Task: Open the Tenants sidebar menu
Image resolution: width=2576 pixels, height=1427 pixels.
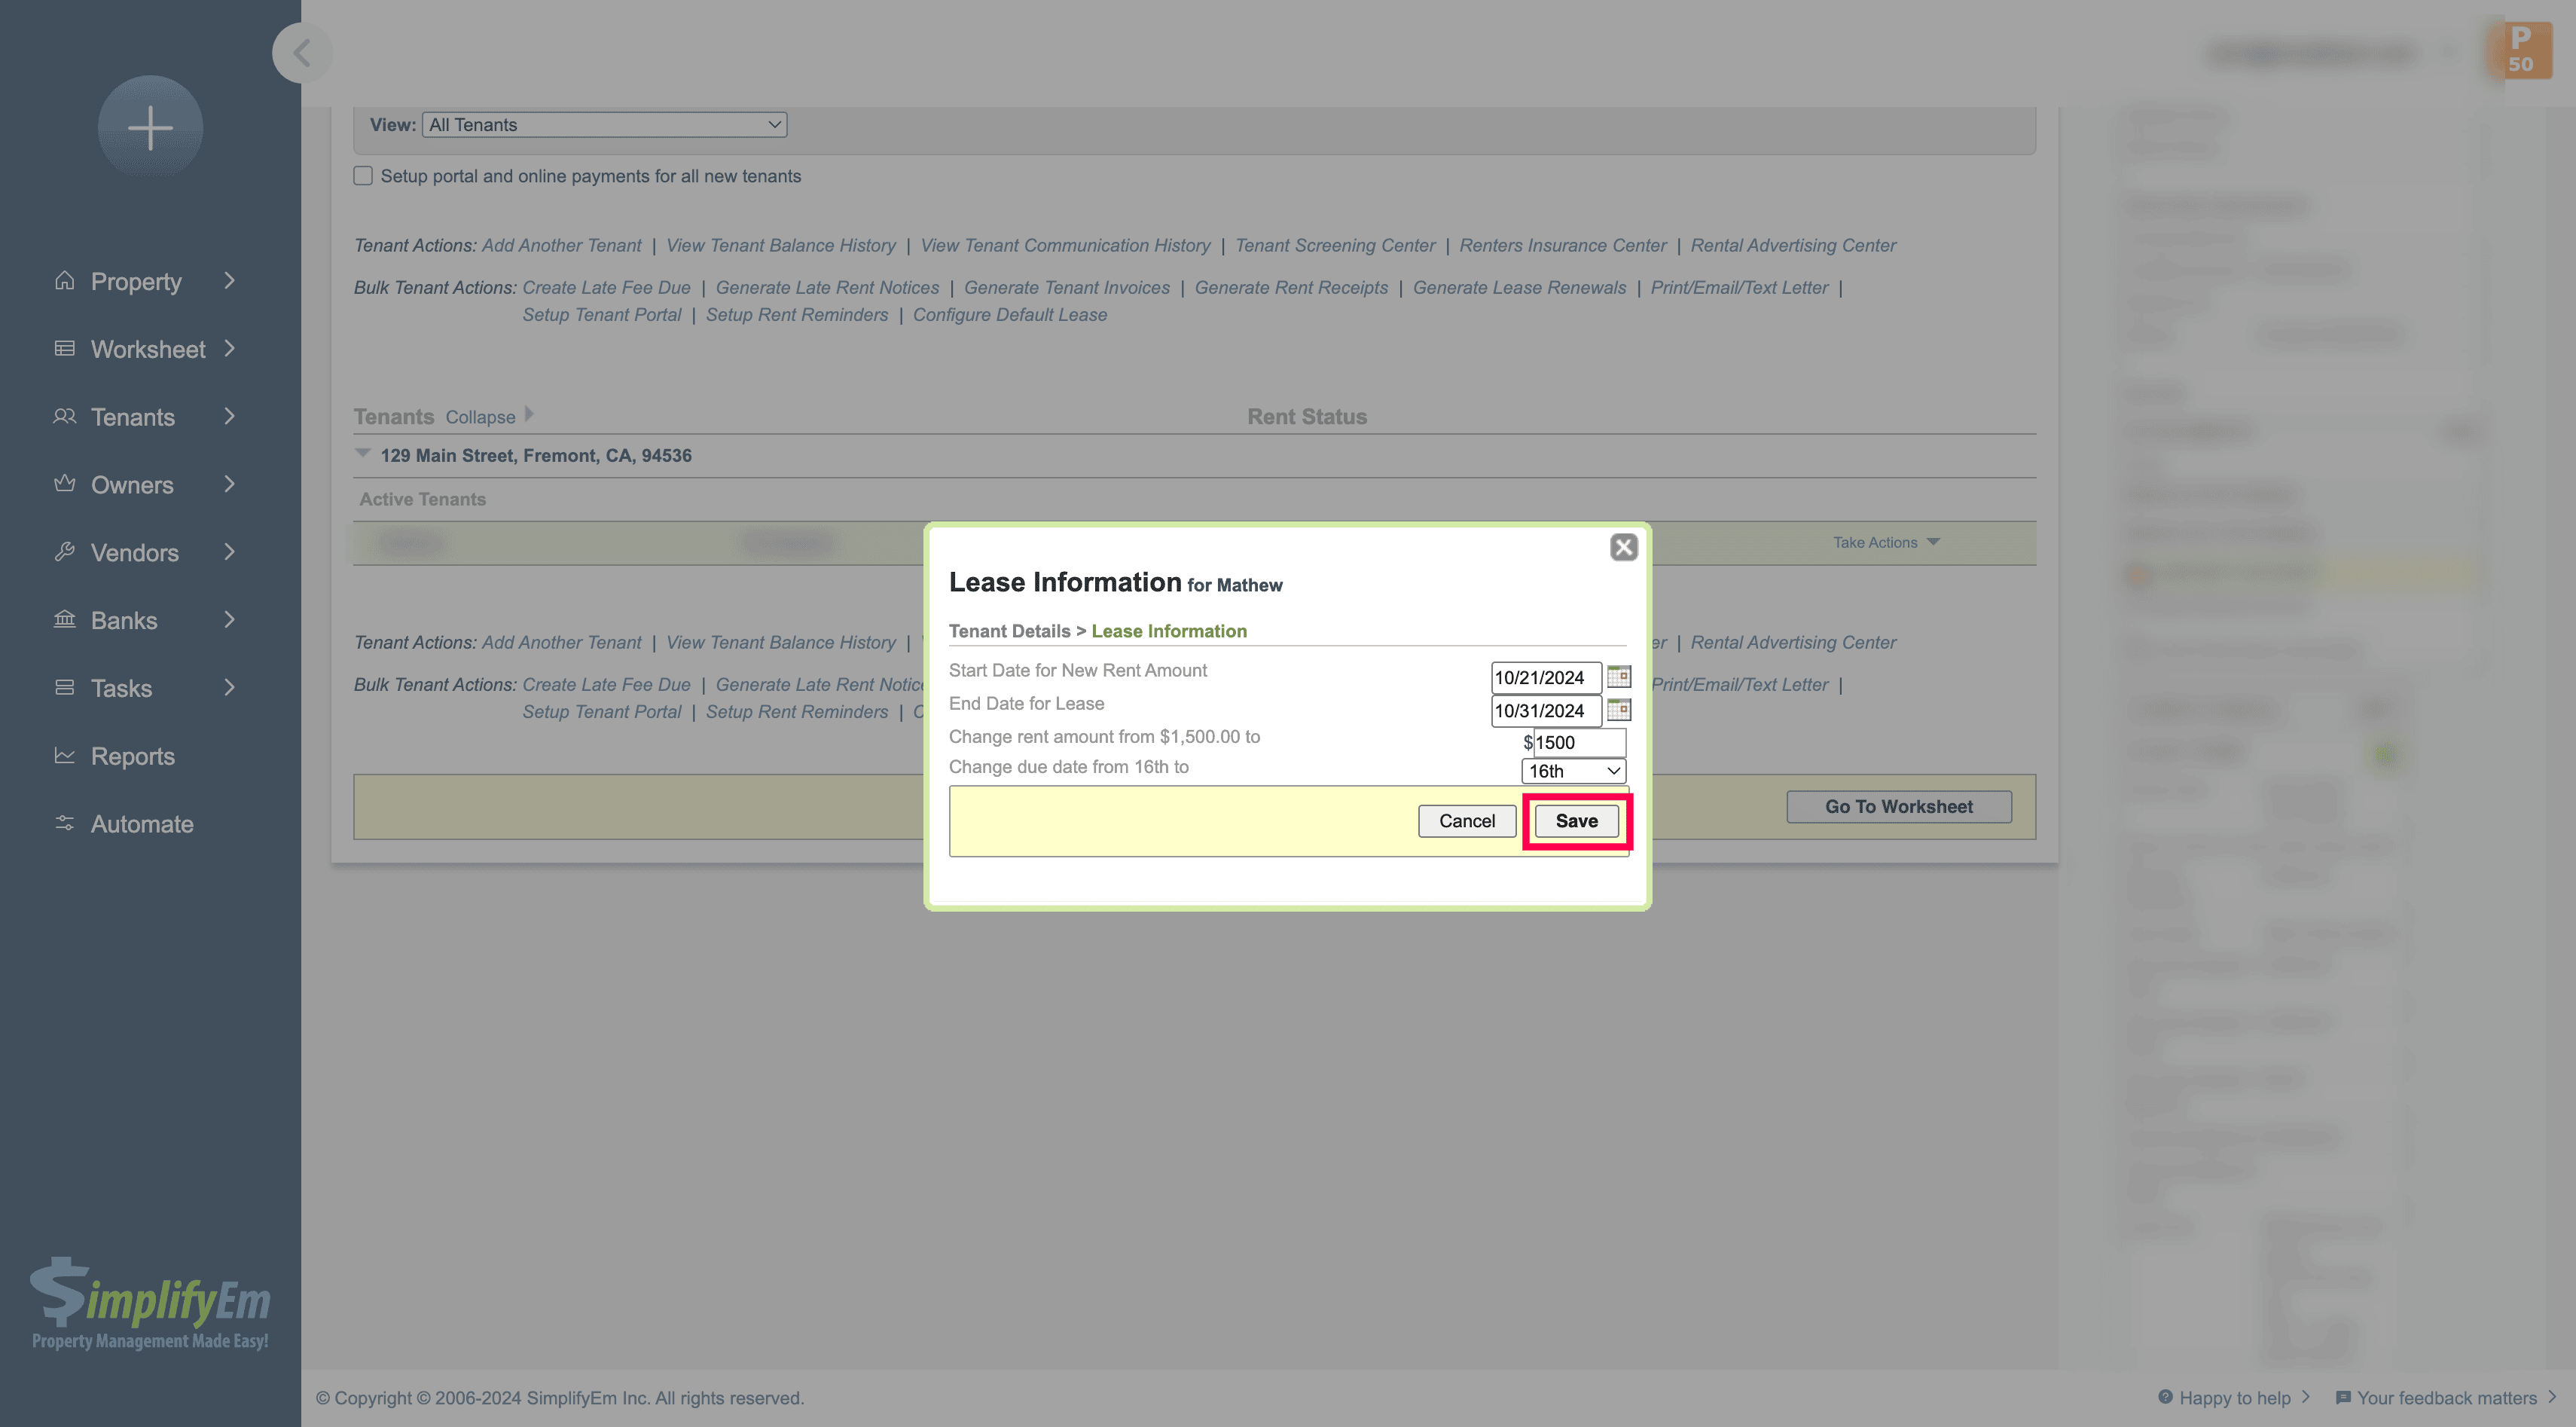Action: point(133,417)
